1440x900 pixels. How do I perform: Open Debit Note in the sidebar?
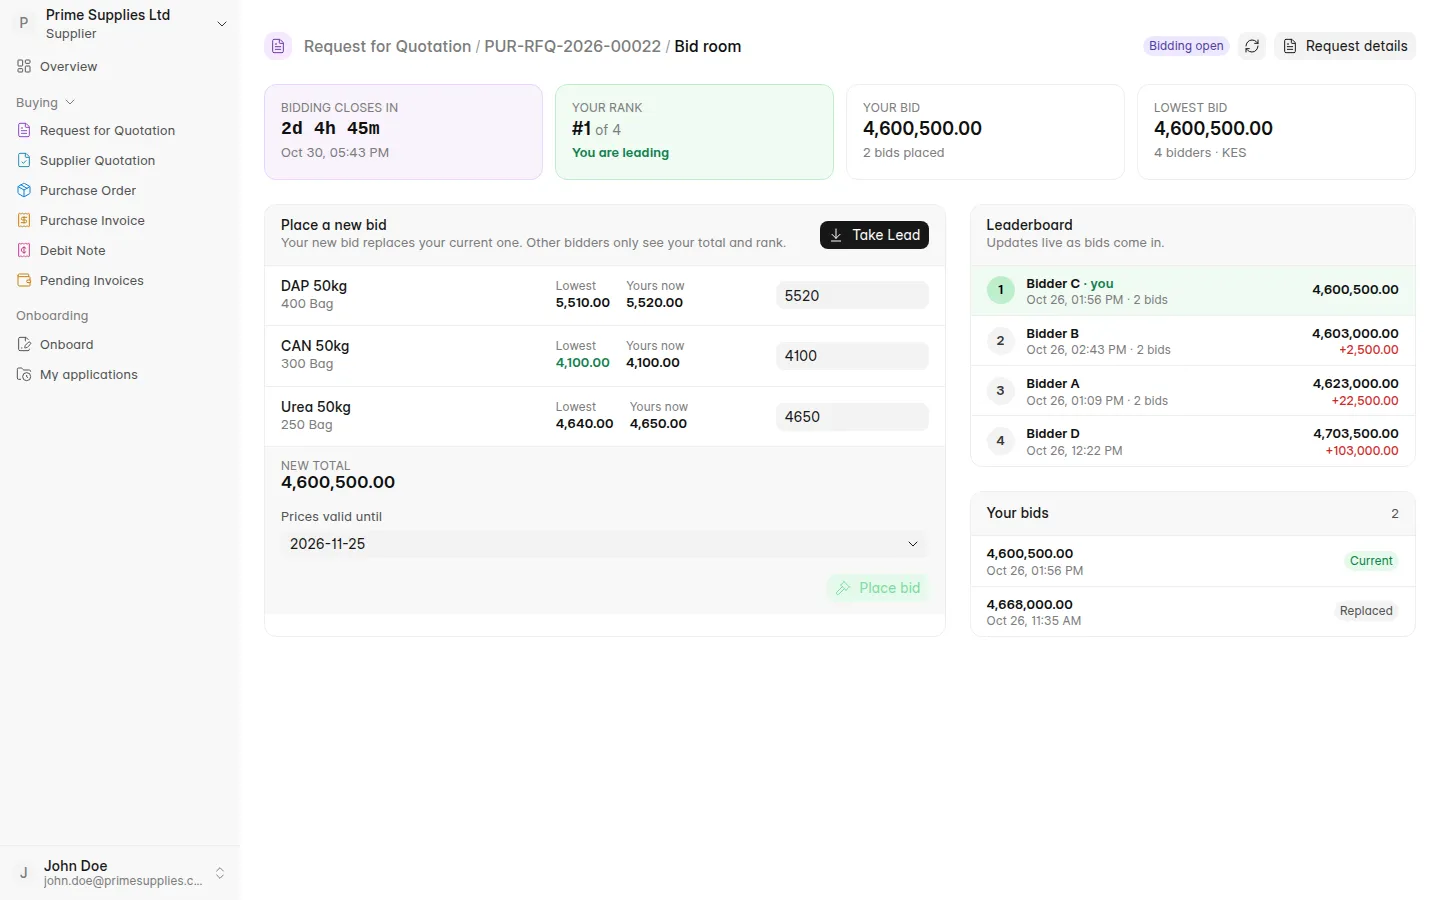(x=120, y=251)
